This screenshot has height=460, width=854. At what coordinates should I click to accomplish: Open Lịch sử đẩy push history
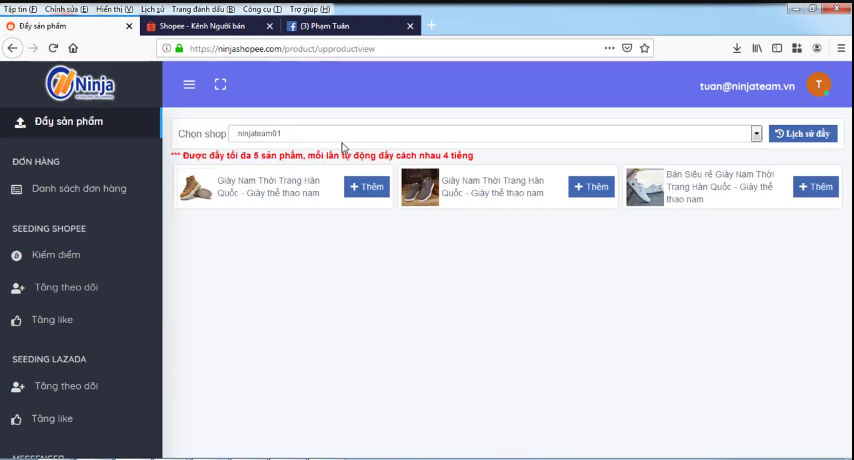pyautogui.click(x=803, y=133)
